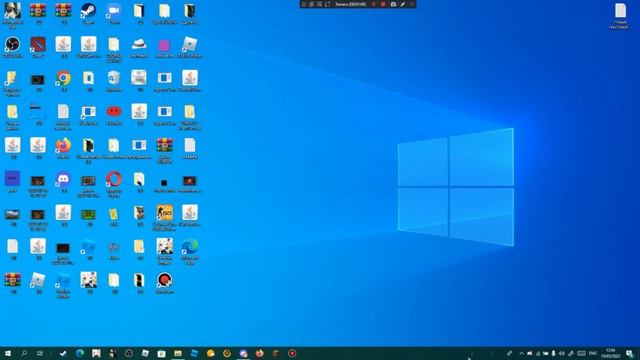Open the volume control in system tray

tap(562, 353)
